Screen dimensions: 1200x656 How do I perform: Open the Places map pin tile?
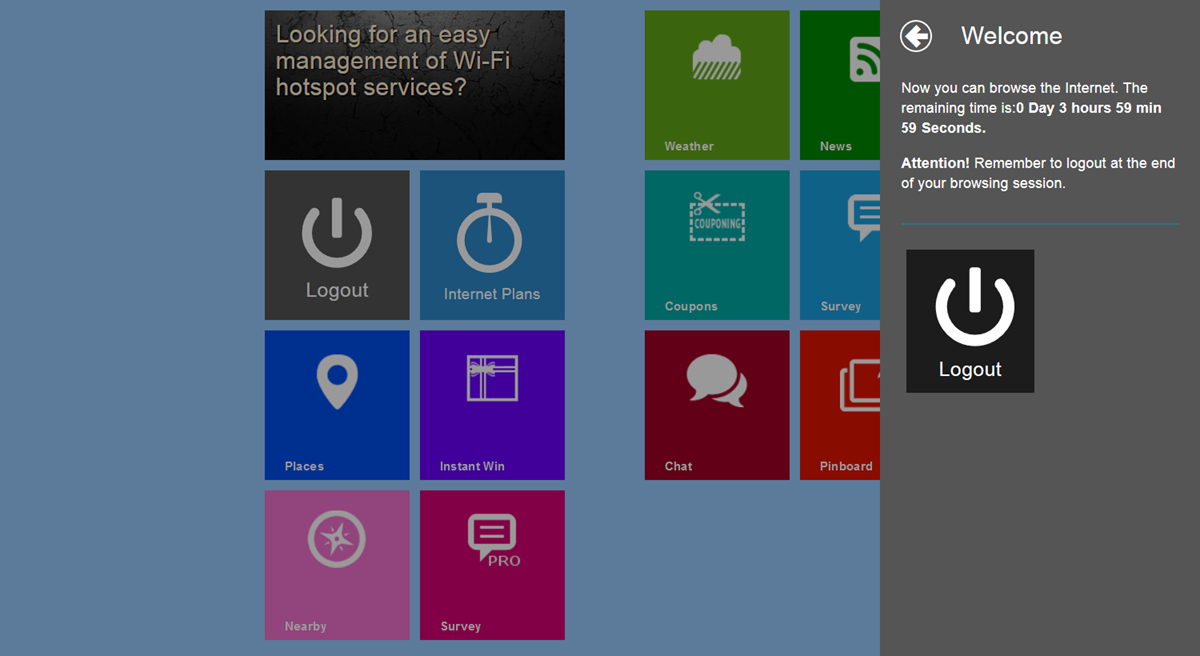(x=337, y=405)
